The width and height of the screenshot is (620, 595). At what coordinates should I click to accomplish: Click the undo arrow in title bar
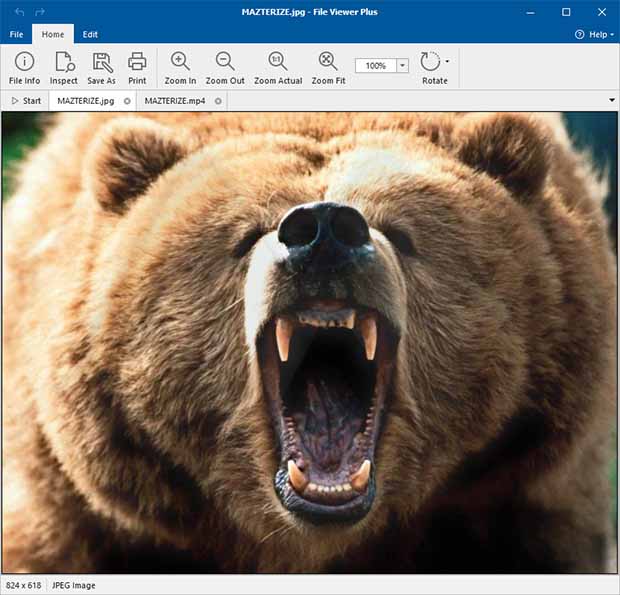point(19,12)
